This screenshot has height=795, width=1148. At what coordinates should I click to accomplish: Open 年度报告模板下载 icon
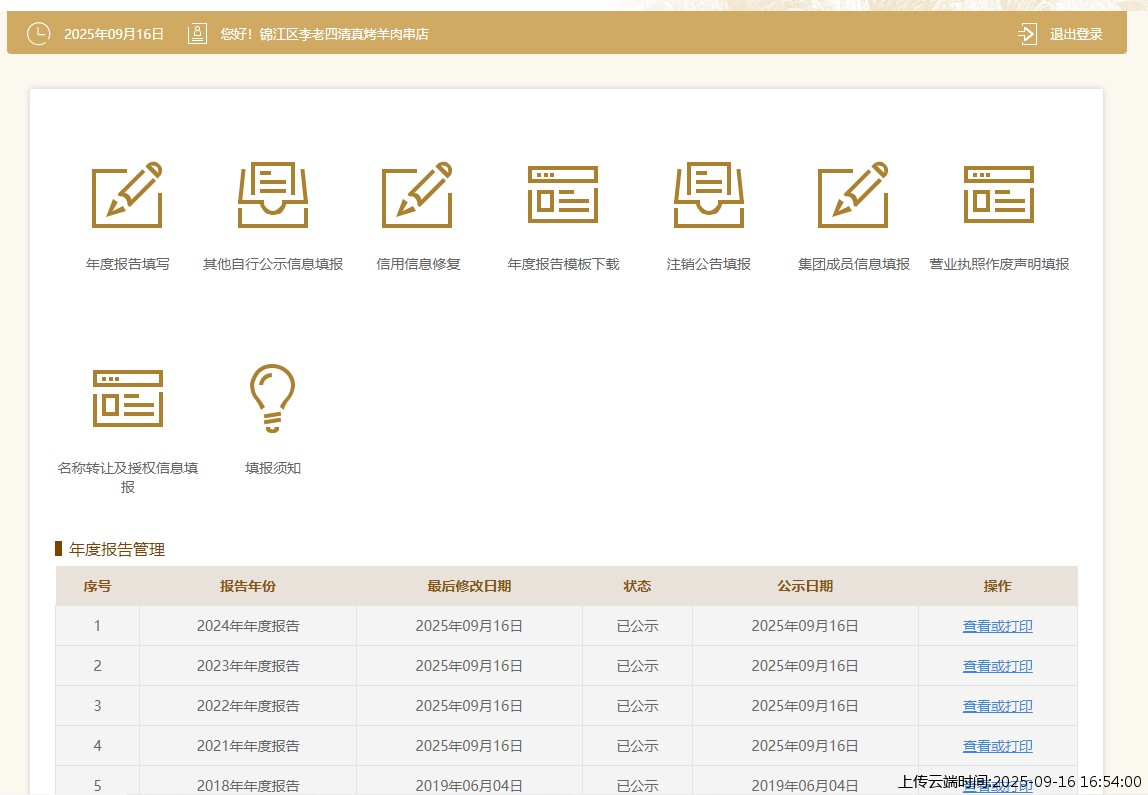(563, 195)
